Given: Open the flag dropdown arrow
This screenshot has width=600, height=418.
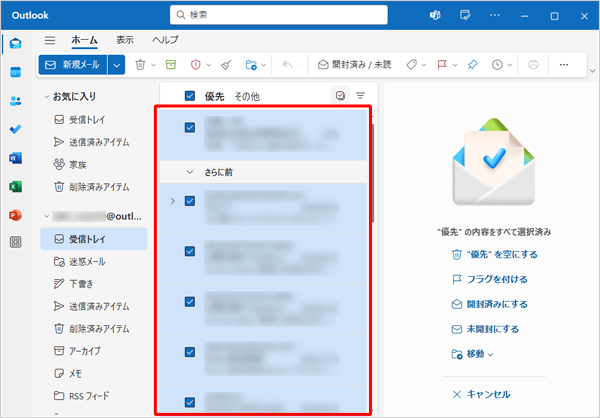Looking at the screenshot, I should pyautogui.click(x=455, y=65).
